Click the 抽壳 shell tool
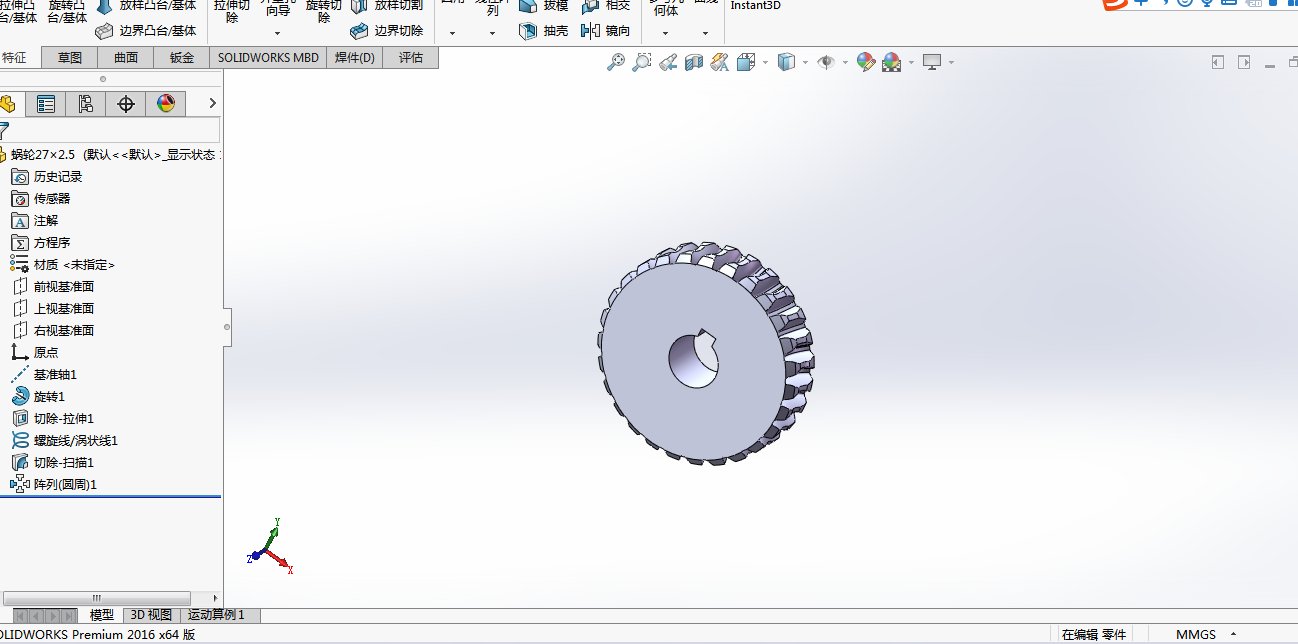This screenshot has width=1298, height=644. point(544,31)
